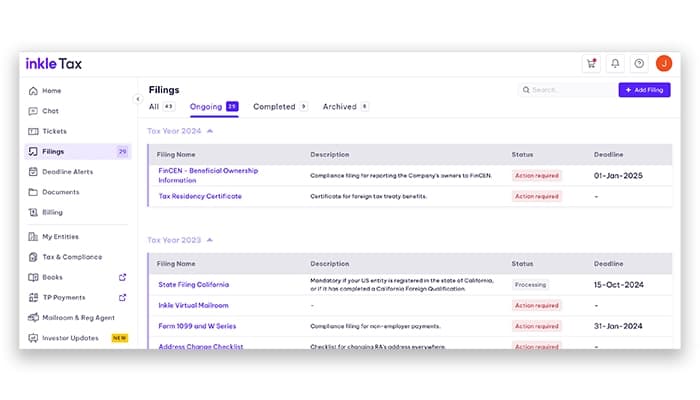This screenshot has width=700, height=400.
Task: Open Billing in the sidebar
Action: 52,212
